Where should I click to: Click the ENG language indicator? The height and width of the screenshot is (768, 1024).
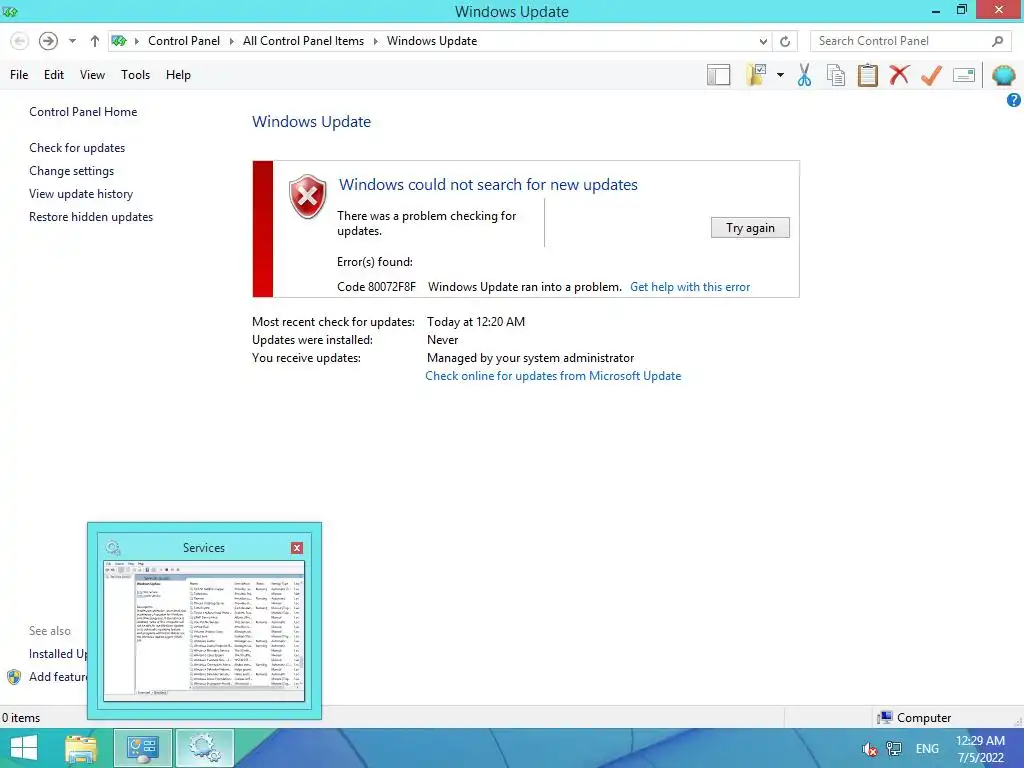coord(927,749)
